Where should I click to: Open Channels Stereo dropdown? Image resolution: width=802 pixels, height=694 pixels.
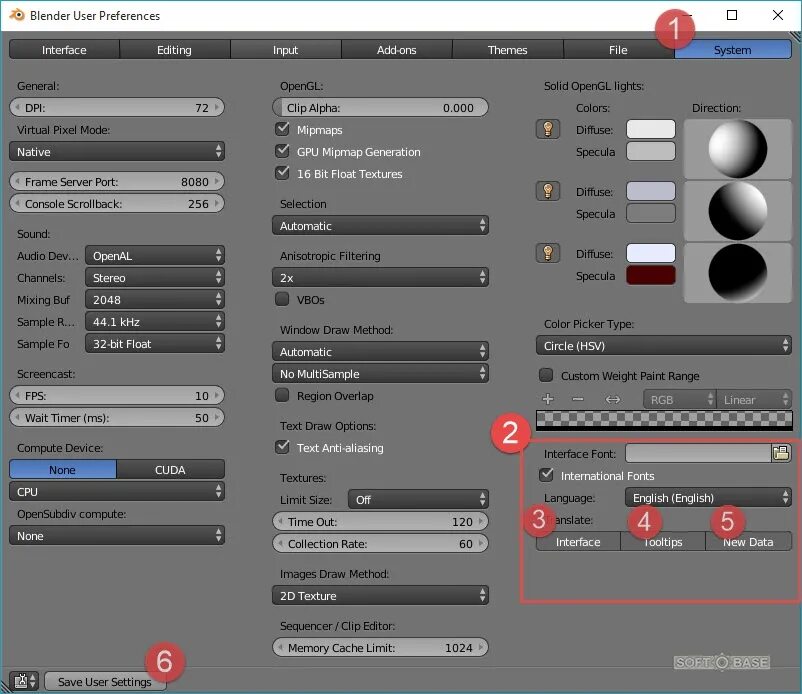(154, 277)
